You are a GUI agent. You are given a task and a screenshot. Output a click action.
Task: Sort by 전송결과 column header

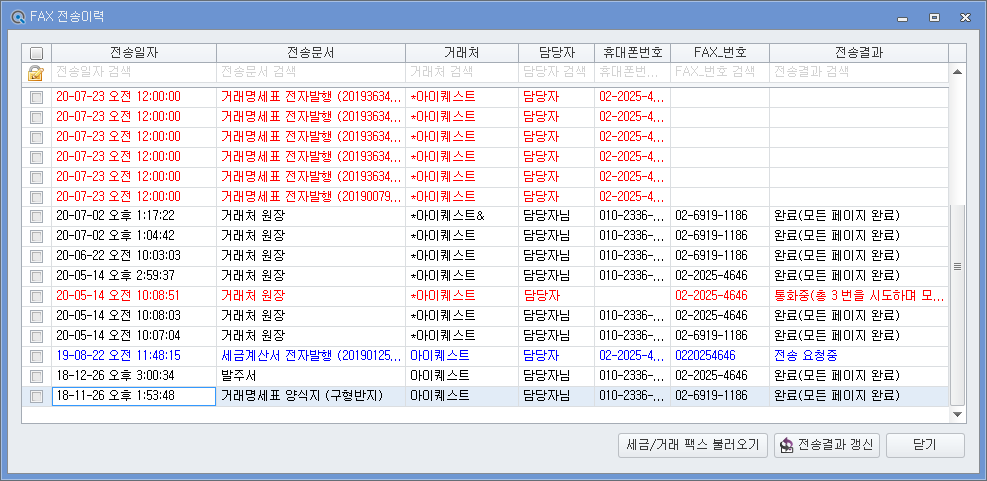pyautogui.click(x=859, y=53)
